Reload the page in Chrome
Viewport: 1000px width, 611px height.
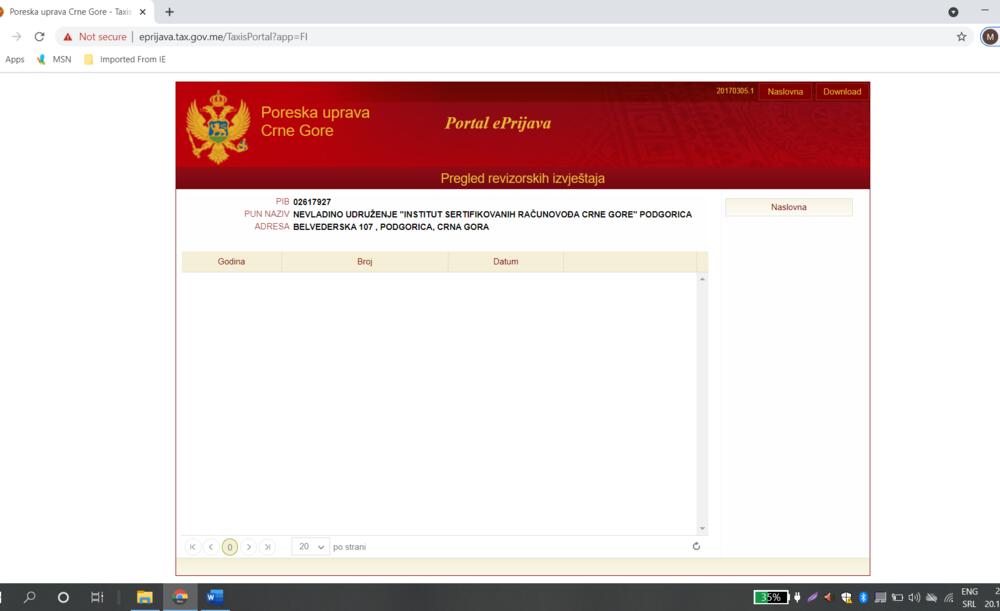pos(39,36)
